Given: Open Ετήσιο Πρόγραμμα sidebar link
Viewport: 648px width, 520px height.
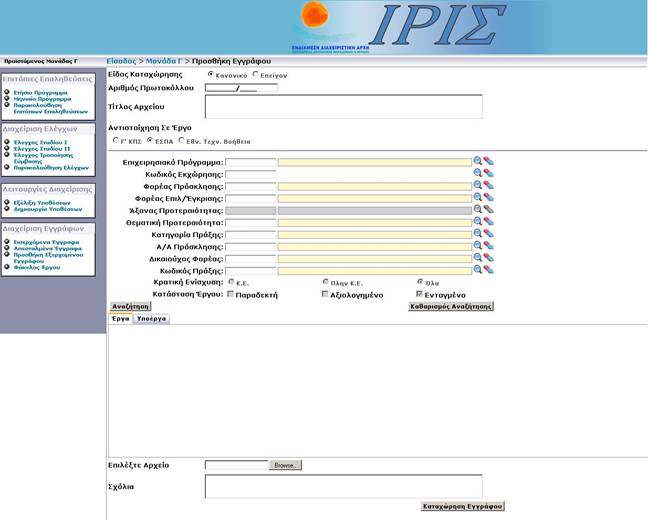Looking at the screenshot, I should 41,92.
